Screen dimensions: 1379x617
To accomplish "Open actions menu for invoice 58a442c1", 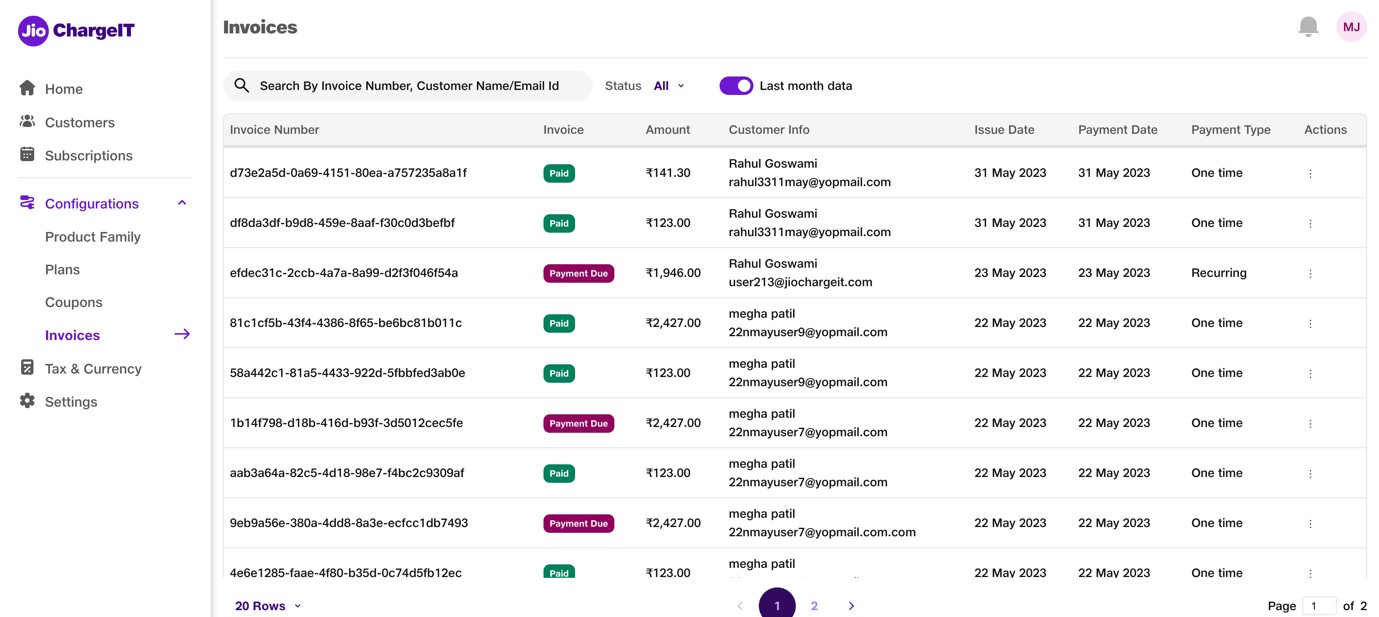I will [1310, 373].
